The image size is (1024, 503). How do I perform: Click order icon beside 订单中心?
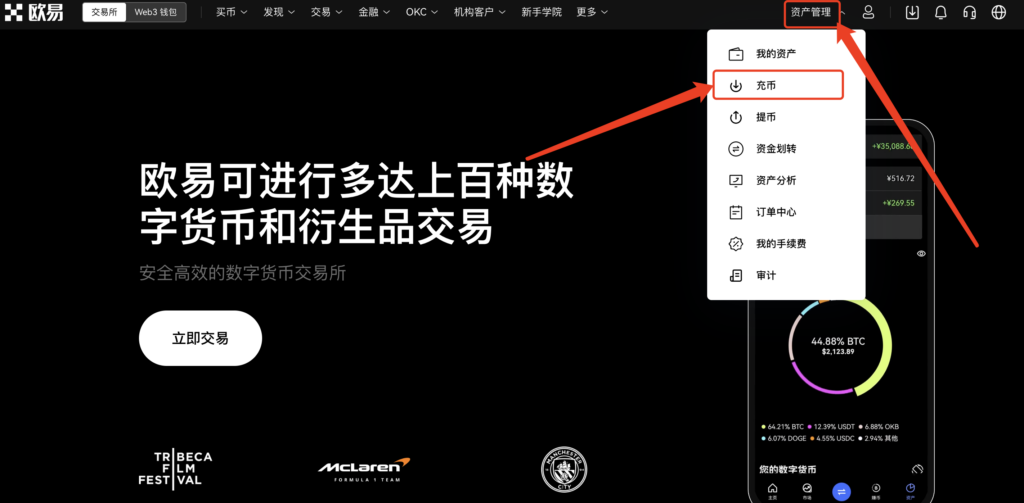pyautogui.click(x=736, y=212)
